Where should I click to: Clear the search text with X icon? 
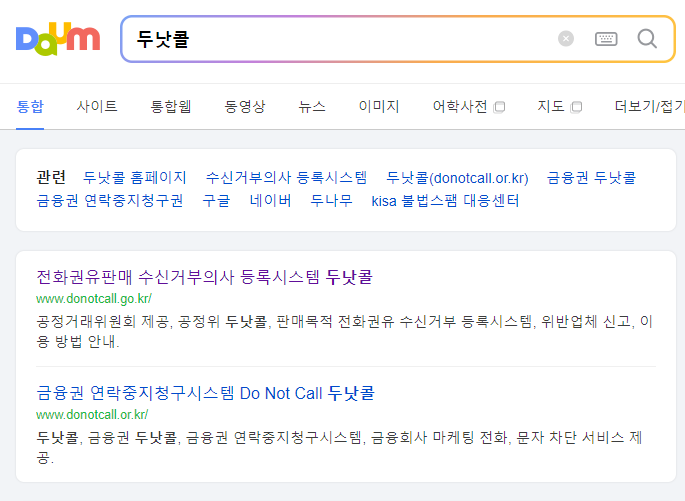[x=566, y=38]
